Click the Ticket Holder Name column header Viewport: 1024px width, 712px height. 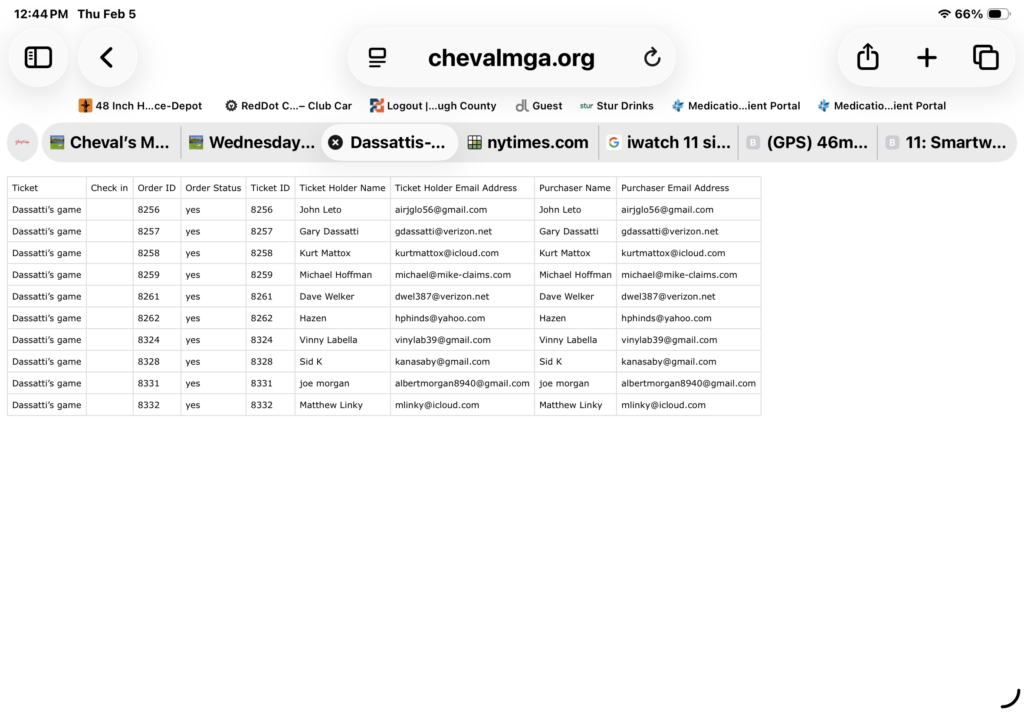[x=342, y=188]
